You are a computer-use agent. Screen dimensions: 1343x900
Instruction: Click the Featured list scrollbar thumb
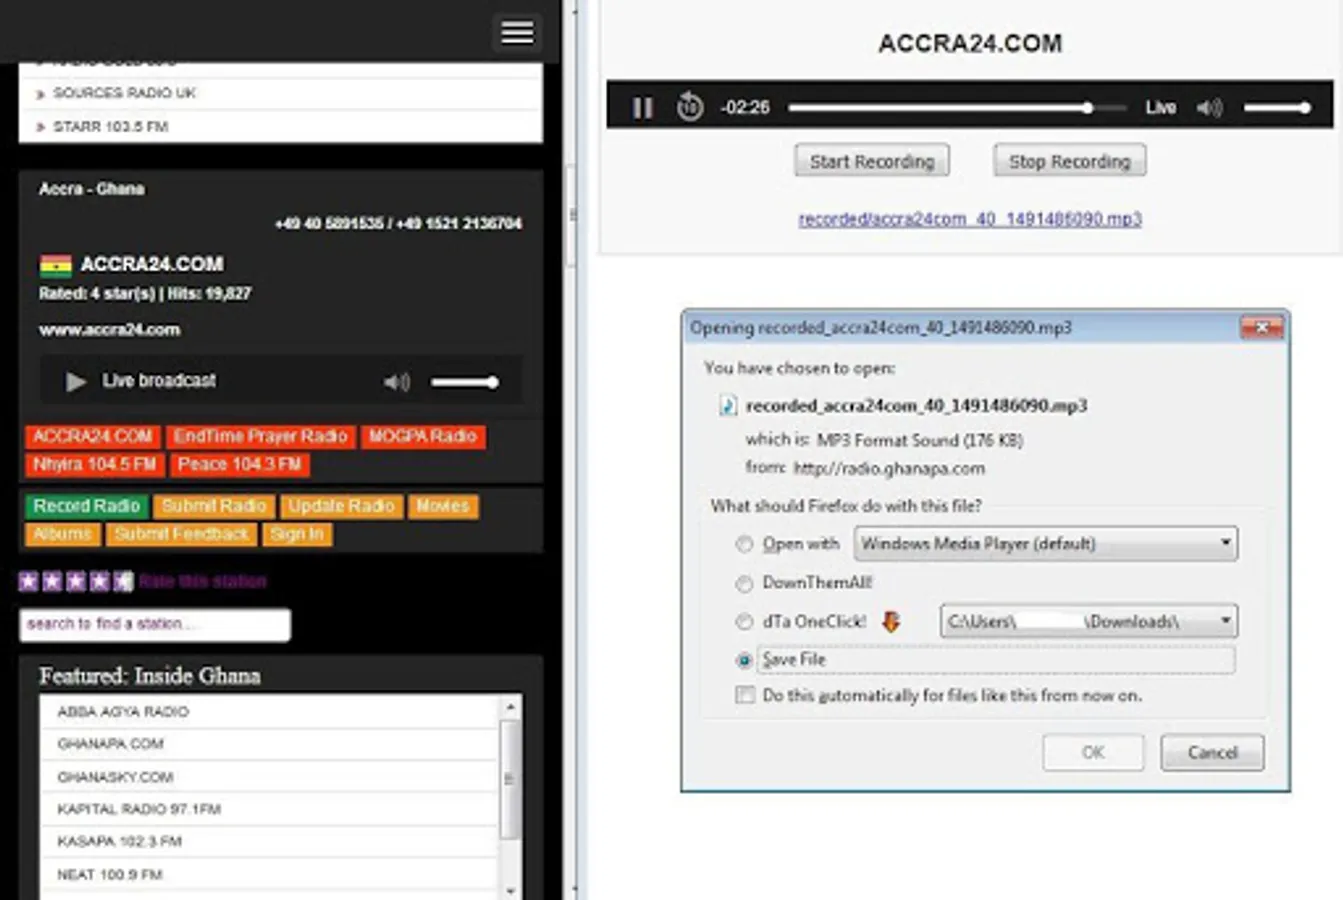click(510, 778)
